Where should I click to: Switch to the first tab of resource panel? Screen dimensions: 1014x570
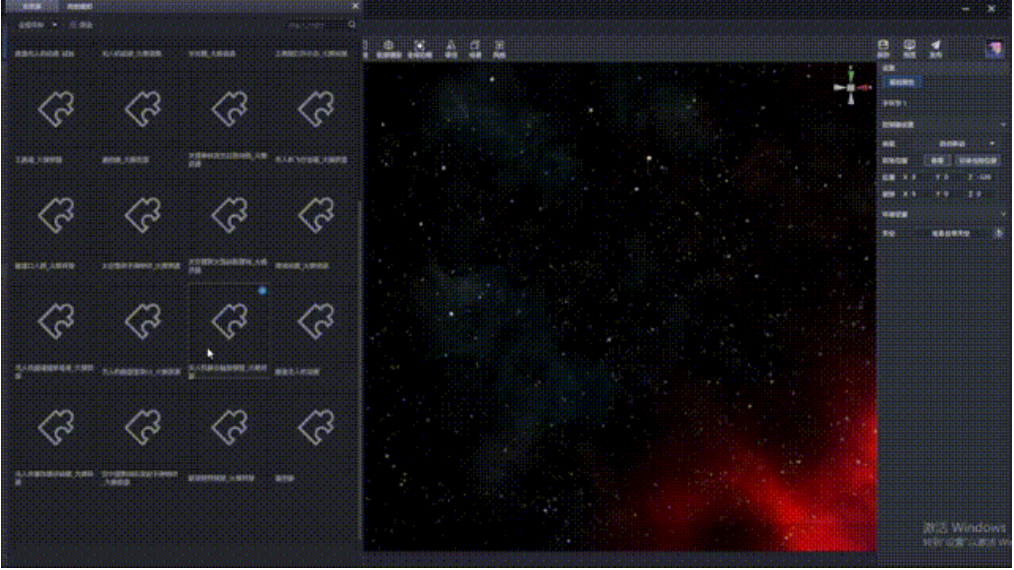pos(31,6)
